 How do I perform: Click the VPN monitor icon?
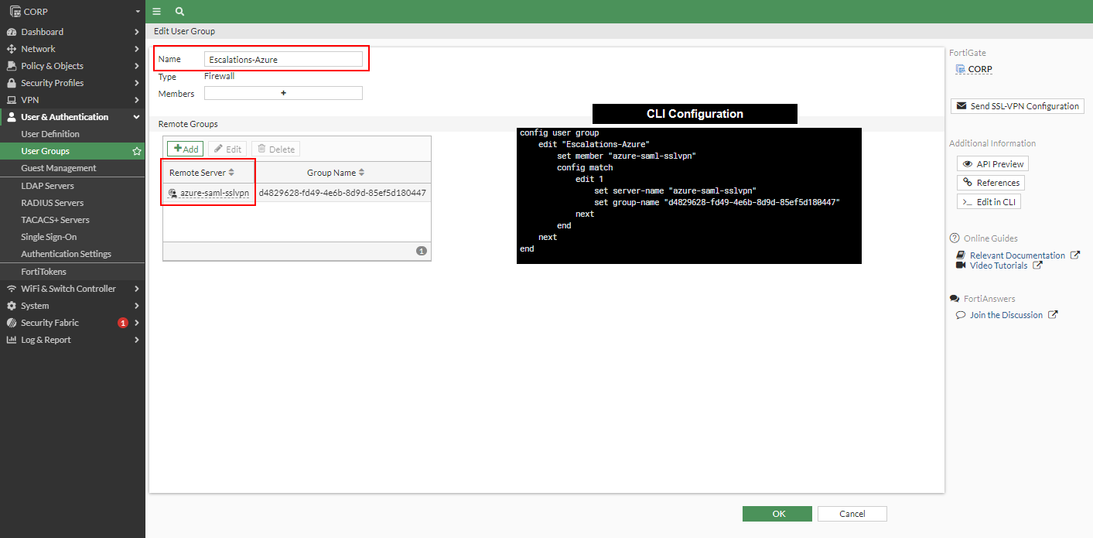(11, 100)
